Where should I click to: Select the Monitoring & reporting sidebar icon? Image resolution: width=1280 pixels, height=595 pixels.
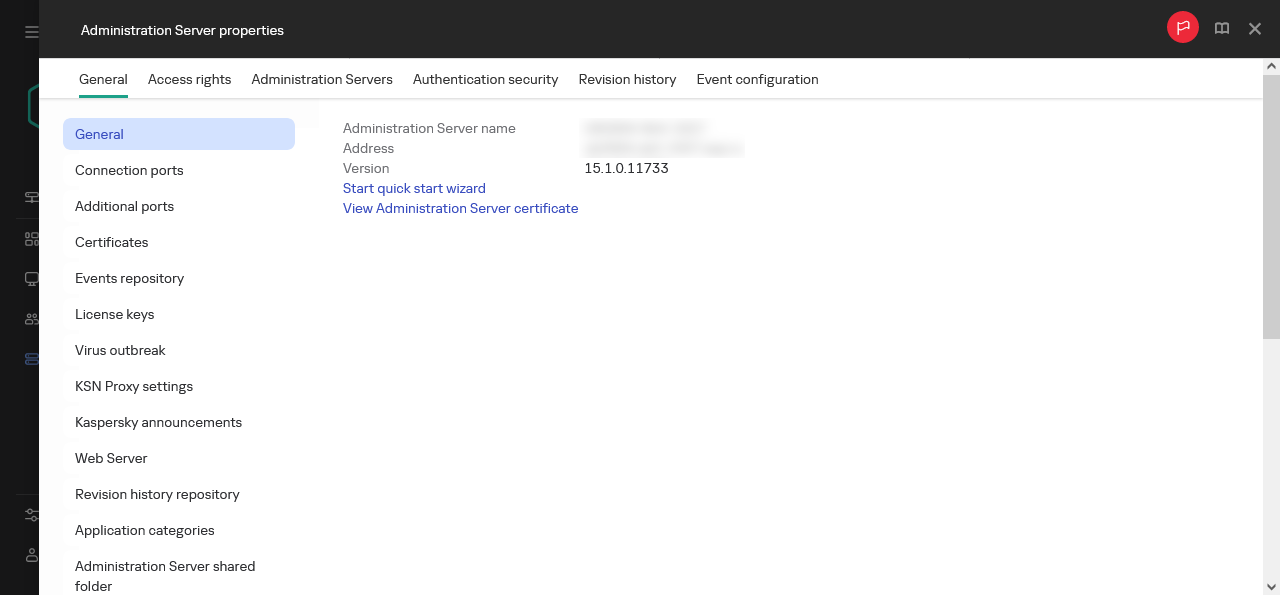[x=30, y=198]
